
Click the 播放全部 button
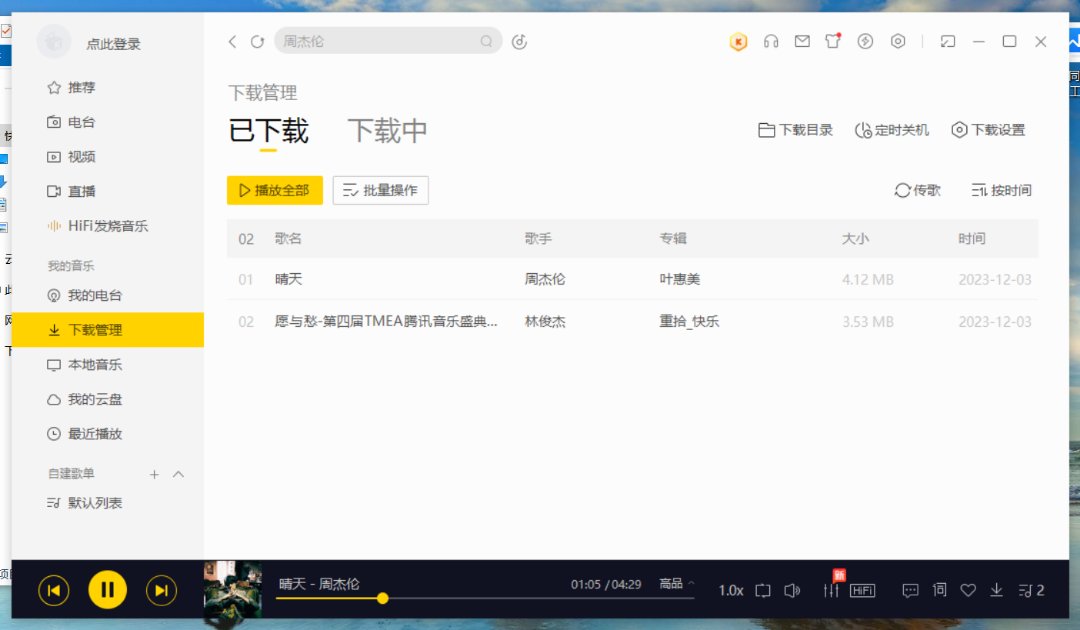(275, 190)
